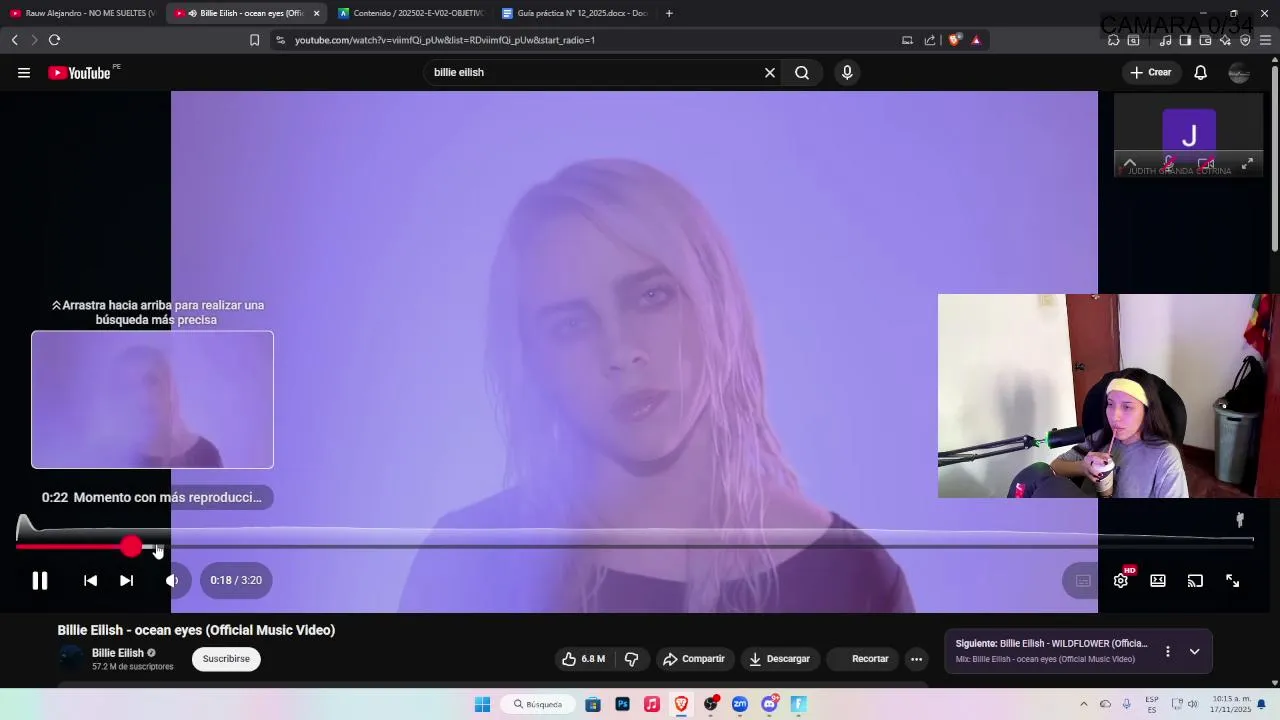The width and height of the screenshot is (1280, 720).
Task: Open Brave Wallet icon
Action: tap(1205, 40)
